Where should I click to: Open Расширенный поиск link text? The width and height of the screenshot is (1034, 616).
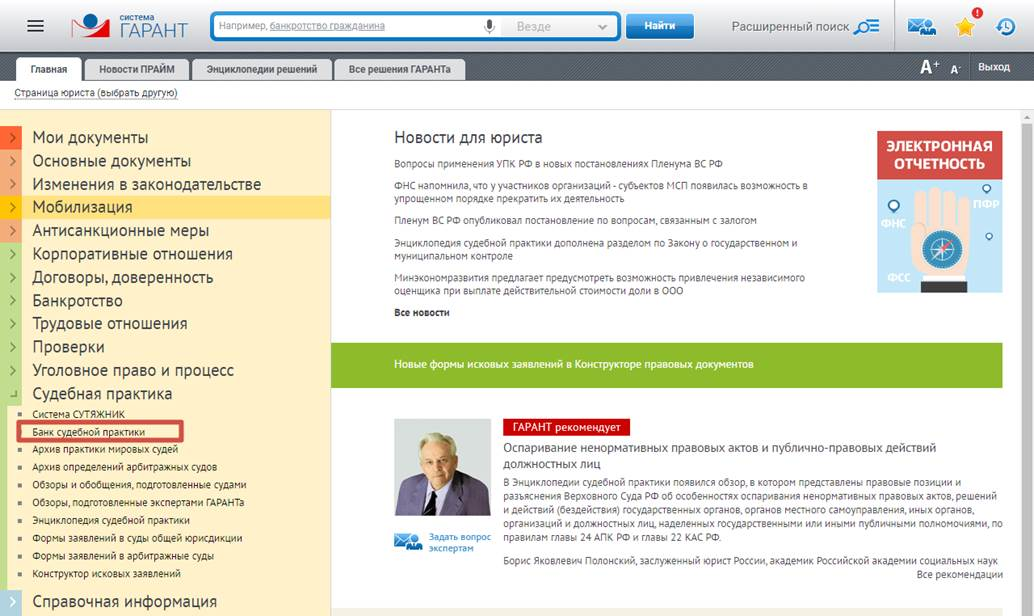(x=790, y=26)
